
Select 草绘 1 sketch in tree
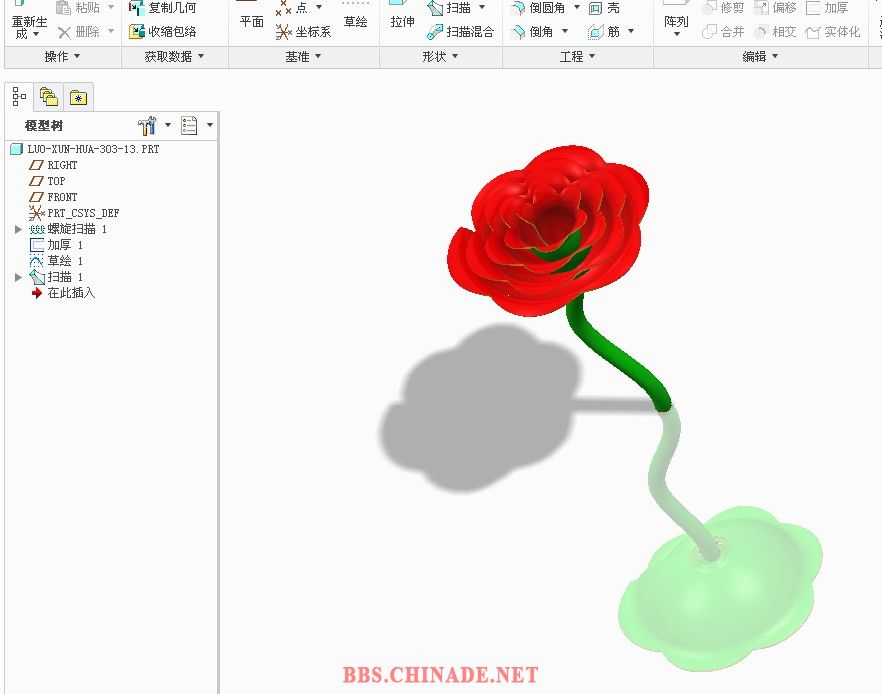[x=56, y=261]
